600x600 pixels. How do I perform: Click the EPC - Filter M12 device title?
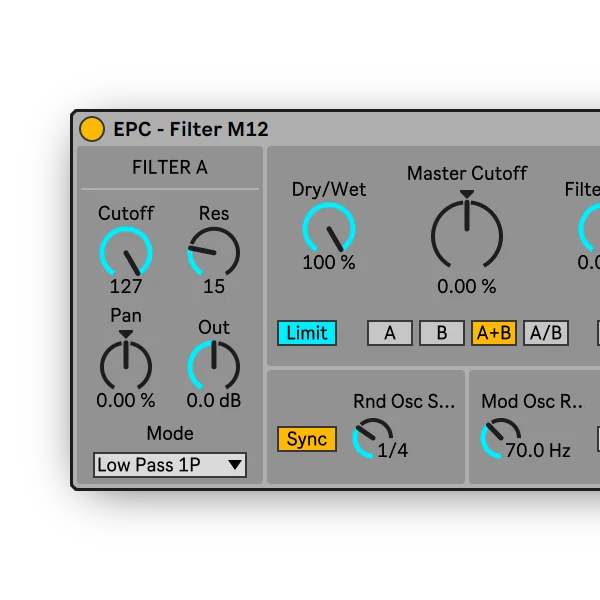point(191,129)
